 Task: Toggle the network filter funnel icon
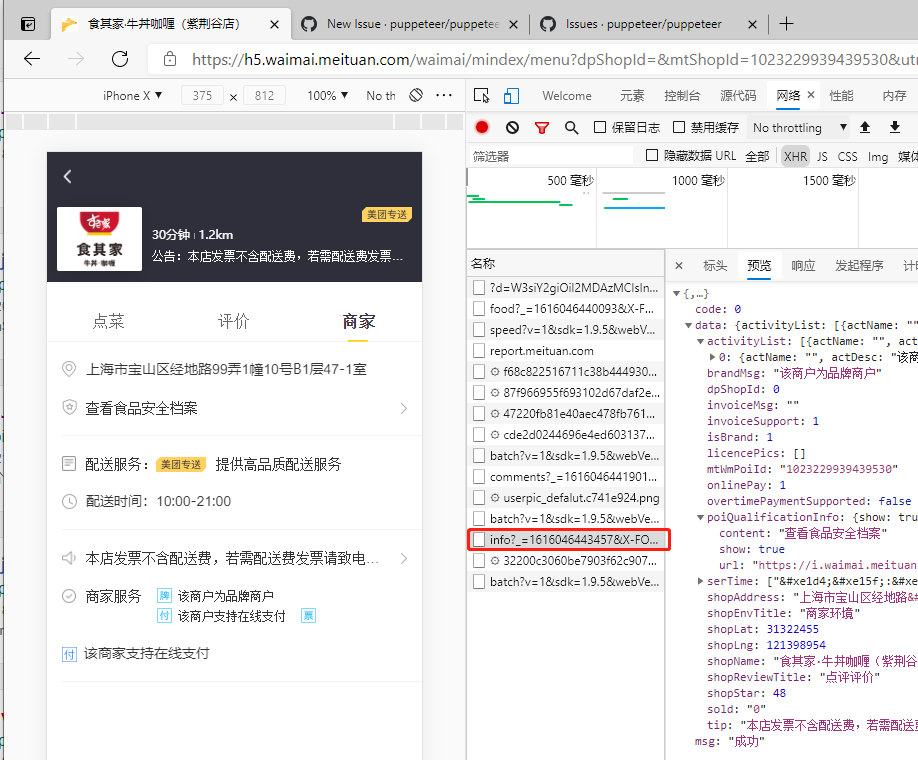[x=542, y=127]
